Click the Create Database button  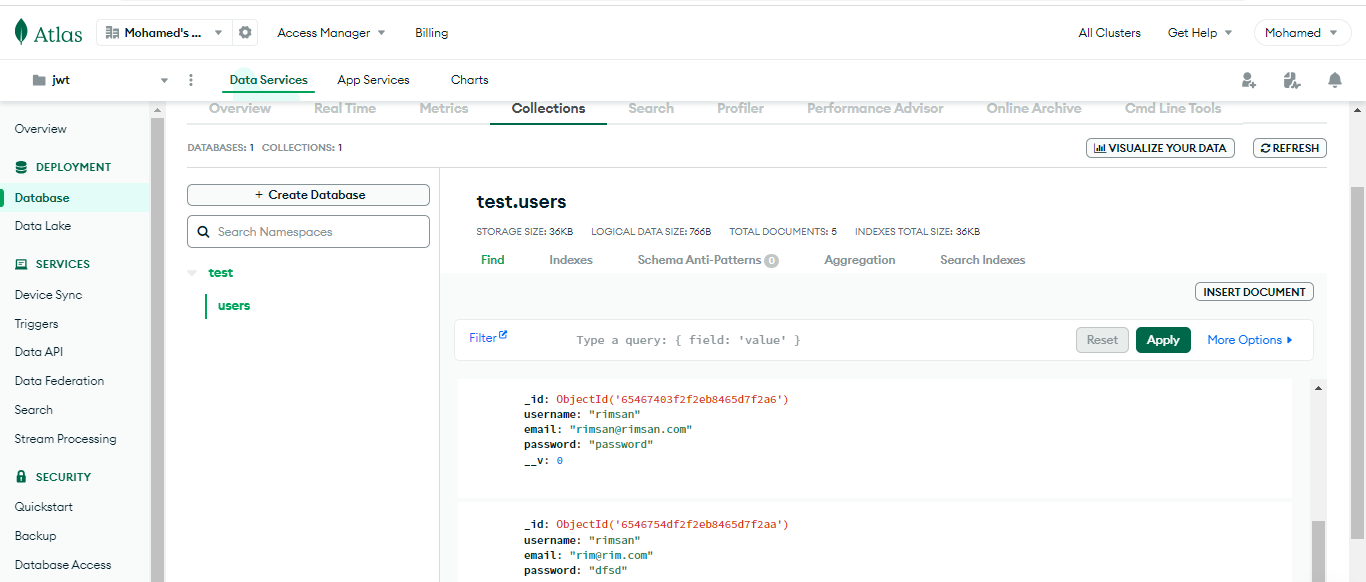[308, 195]
